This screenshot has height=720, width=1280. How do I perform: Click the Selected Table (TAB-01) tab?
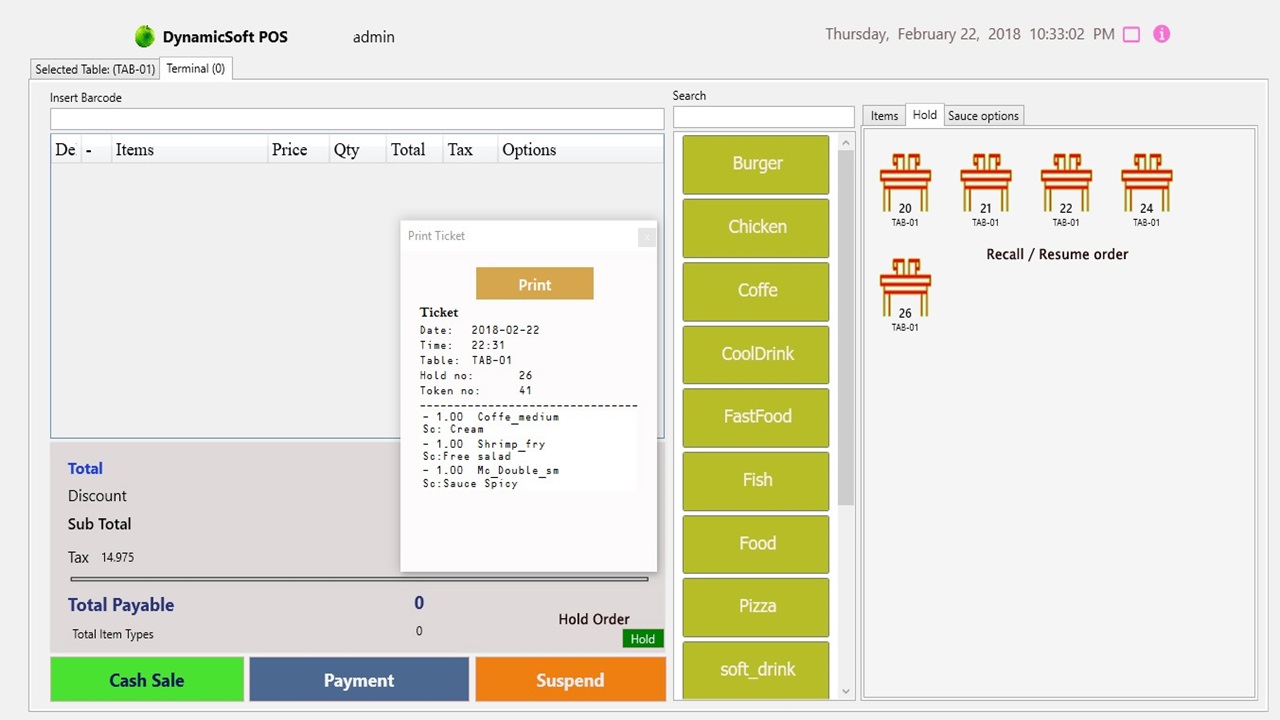94,69
